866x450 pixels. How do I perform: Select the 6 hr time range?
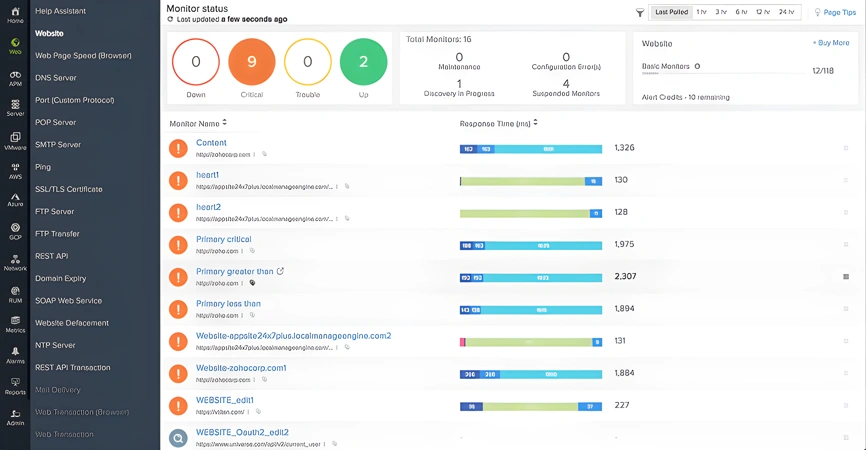point(741,12)
